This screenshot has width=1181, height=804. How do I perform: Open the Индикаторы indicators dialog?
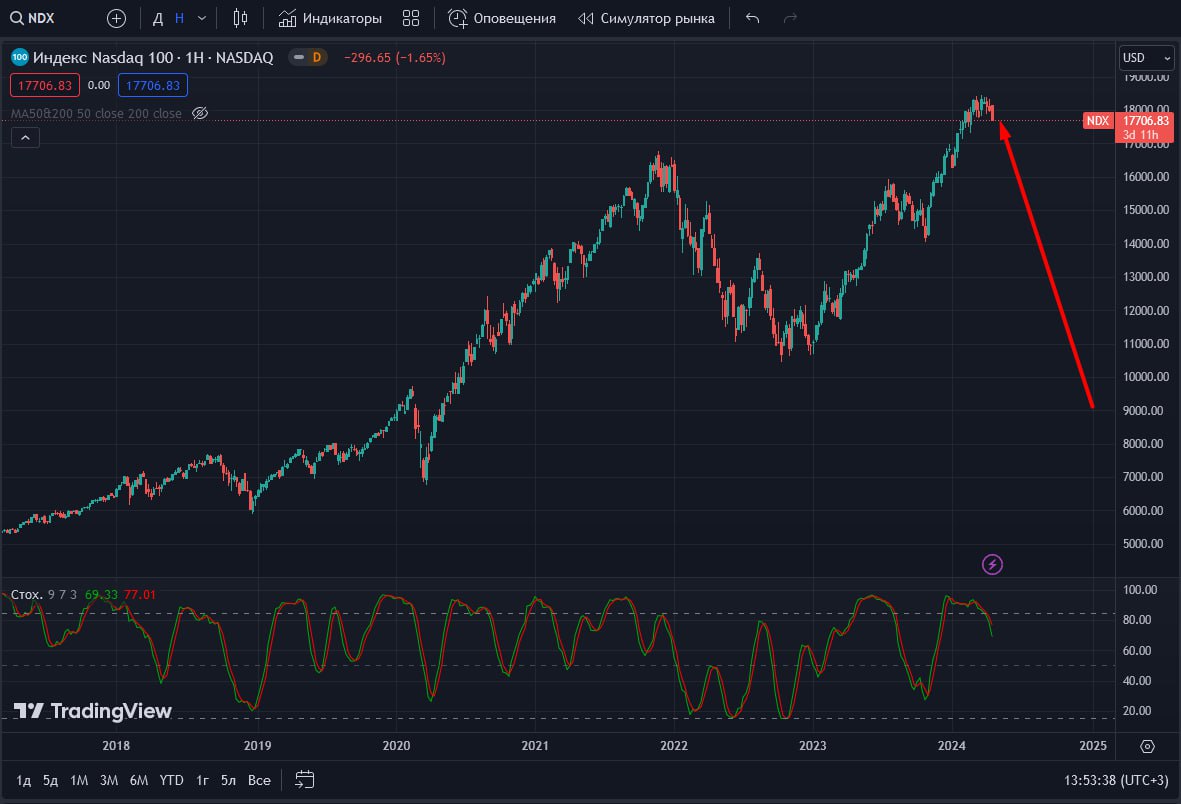point(330,18)
